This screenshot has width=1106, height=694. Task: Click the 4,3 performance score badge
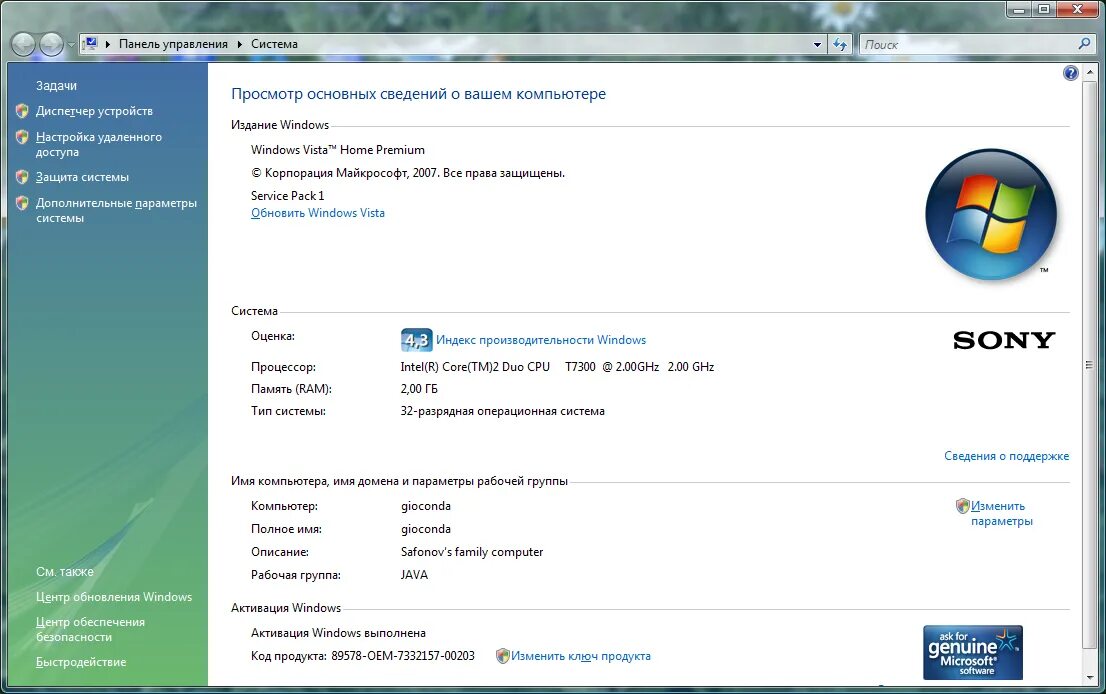[x=416, y=340]
